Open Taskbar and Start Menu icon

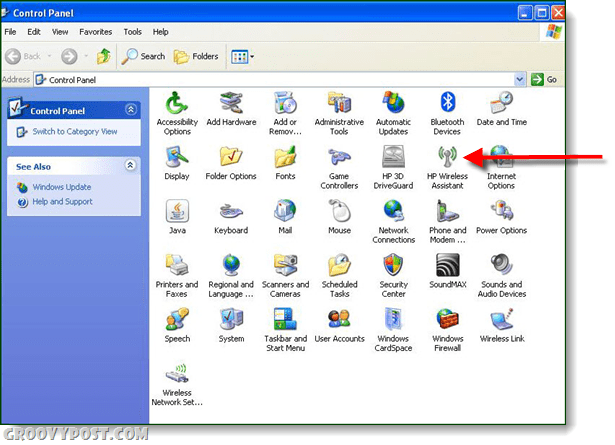click(285, 319)
